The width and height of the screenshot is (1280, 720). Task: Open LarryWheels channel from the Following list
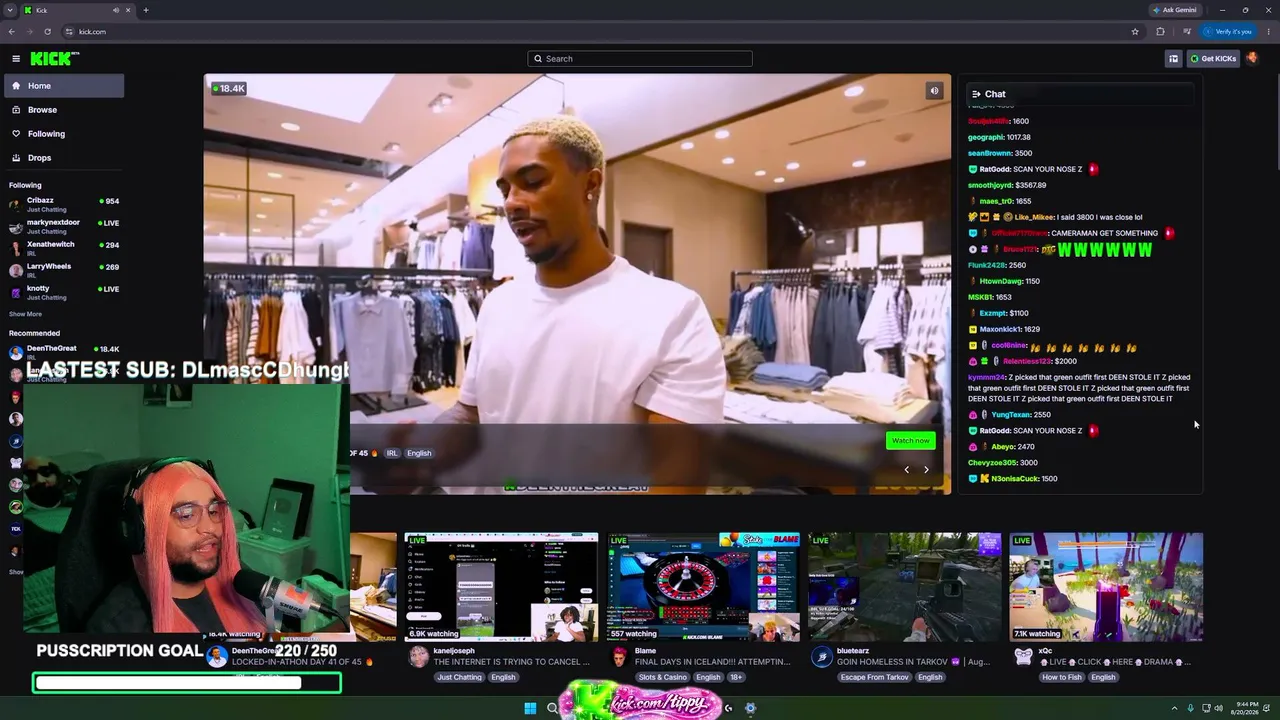coord(64,270)
